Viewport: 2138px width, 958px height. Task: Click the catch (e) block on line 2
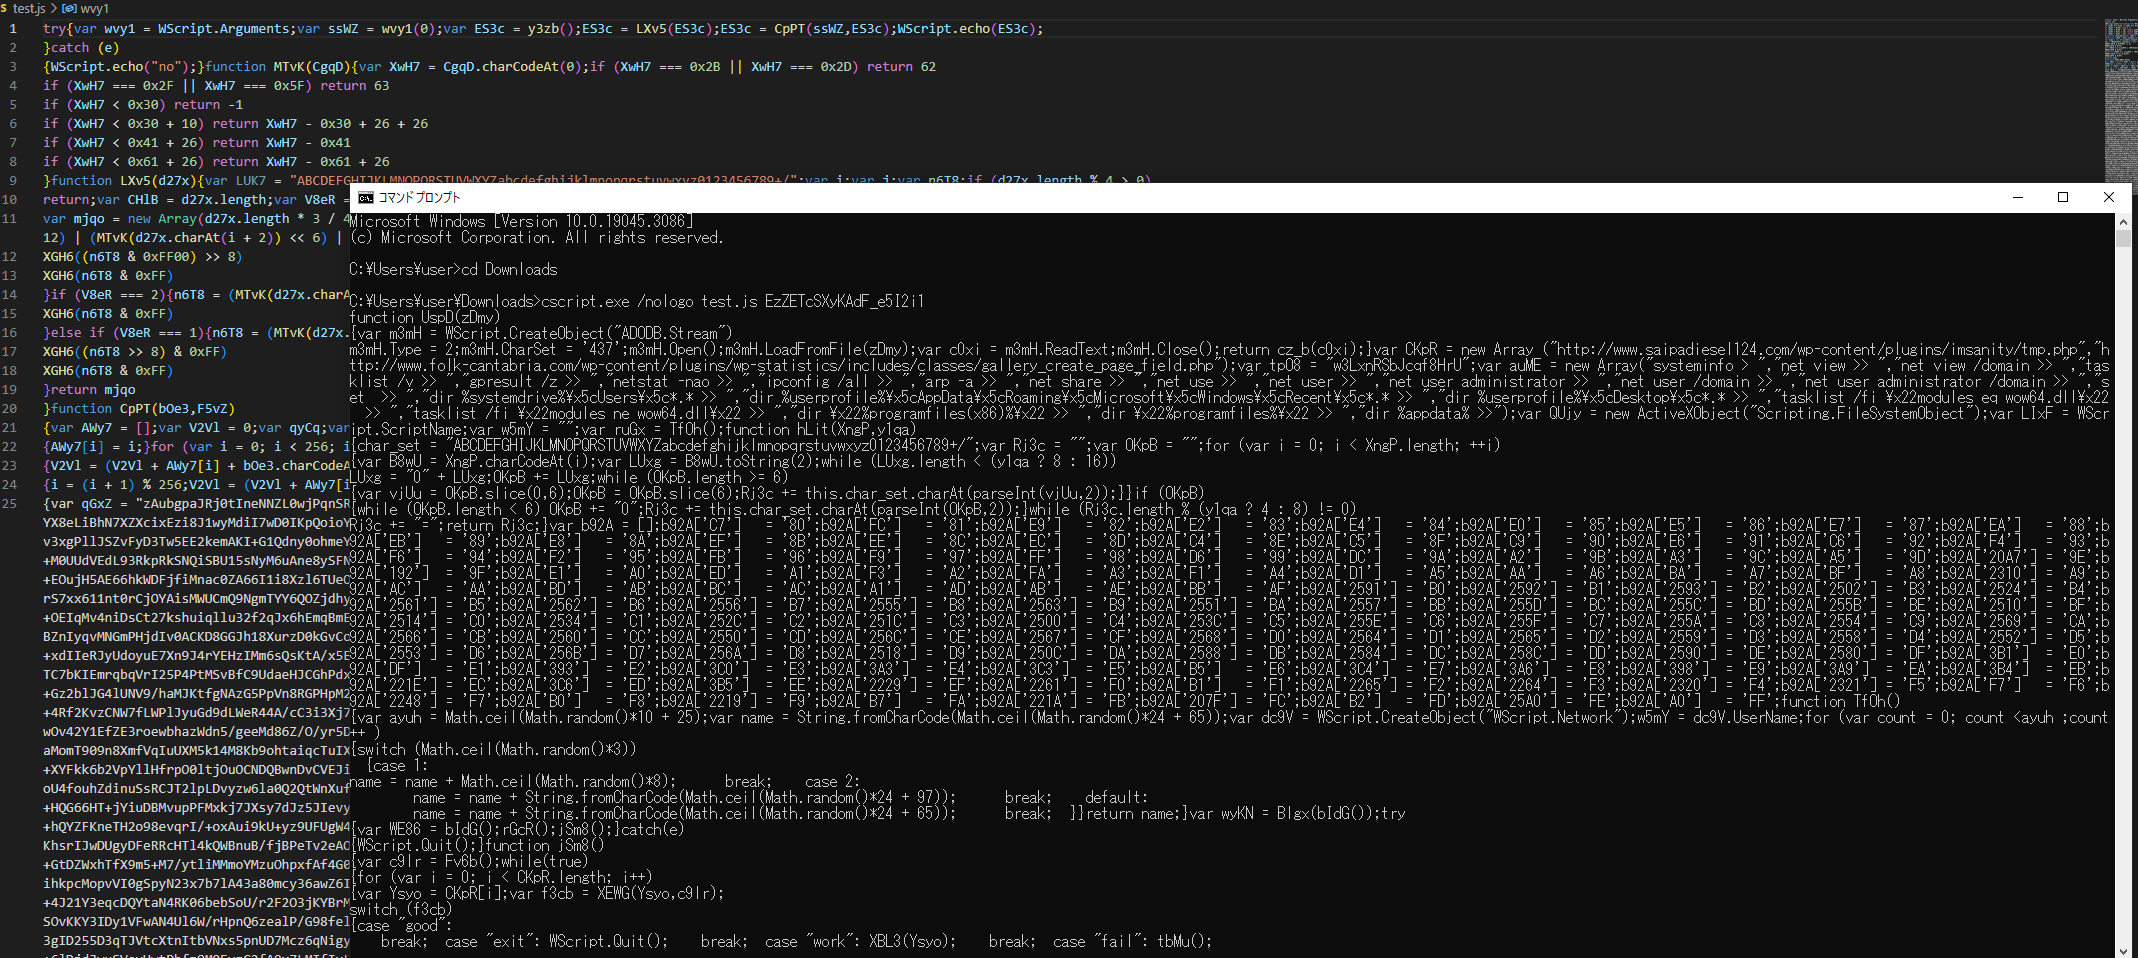[x=70, y=47]
